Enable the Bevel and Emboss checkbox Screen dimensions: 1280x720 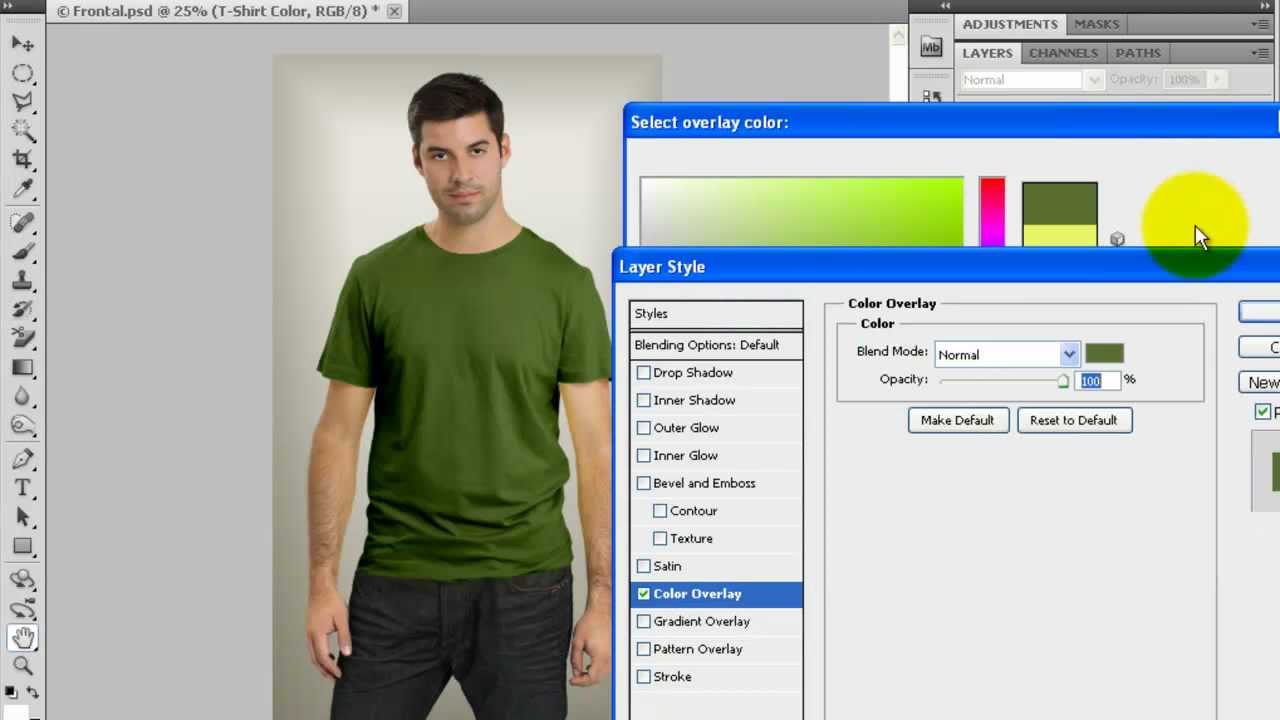coord(644,483)
